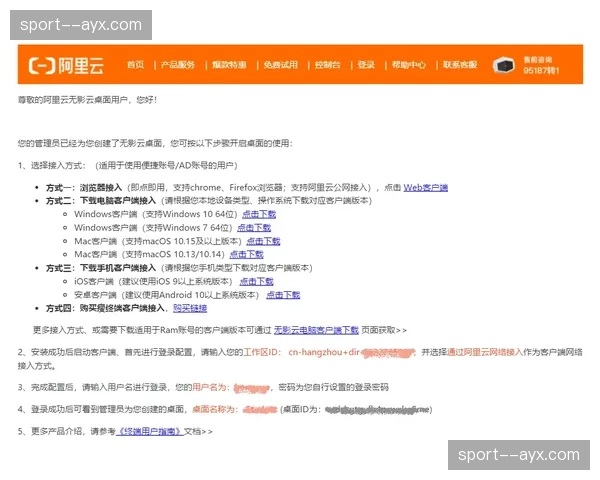Screen dimensions: 600x480
Task: Click the 用户名为 label text
Action: [209, 387]
